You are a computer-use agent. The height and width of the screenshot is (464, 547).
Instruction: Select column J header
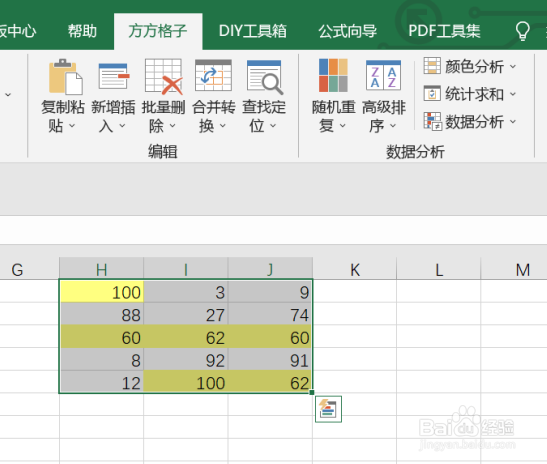coord(270,269)
